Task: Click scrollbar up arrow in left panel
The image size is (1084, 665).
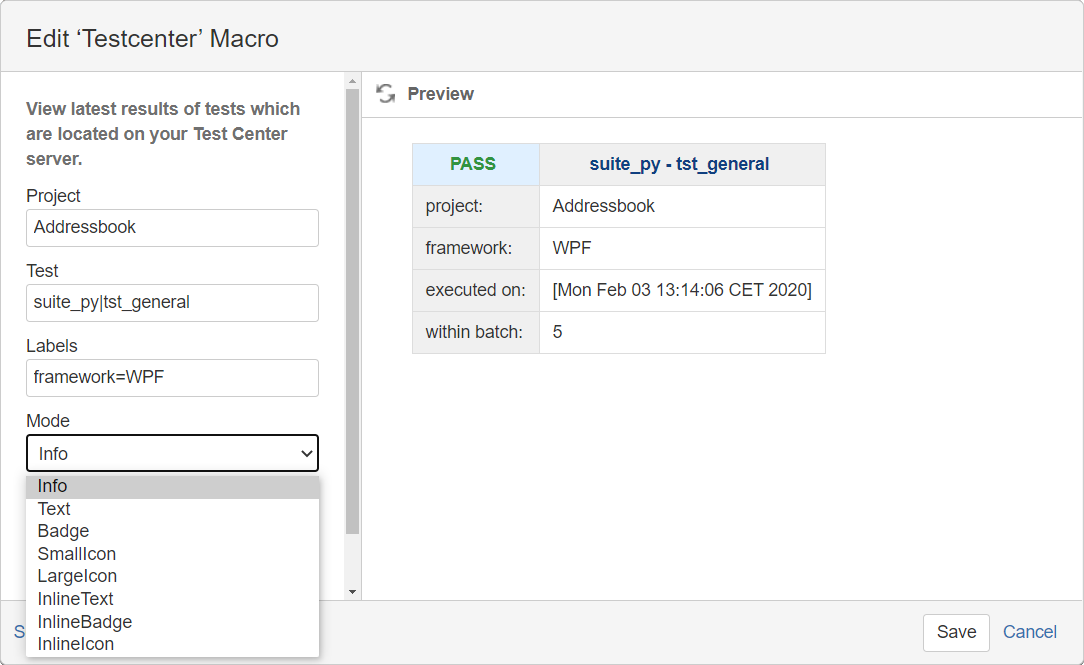Action: 352,79
